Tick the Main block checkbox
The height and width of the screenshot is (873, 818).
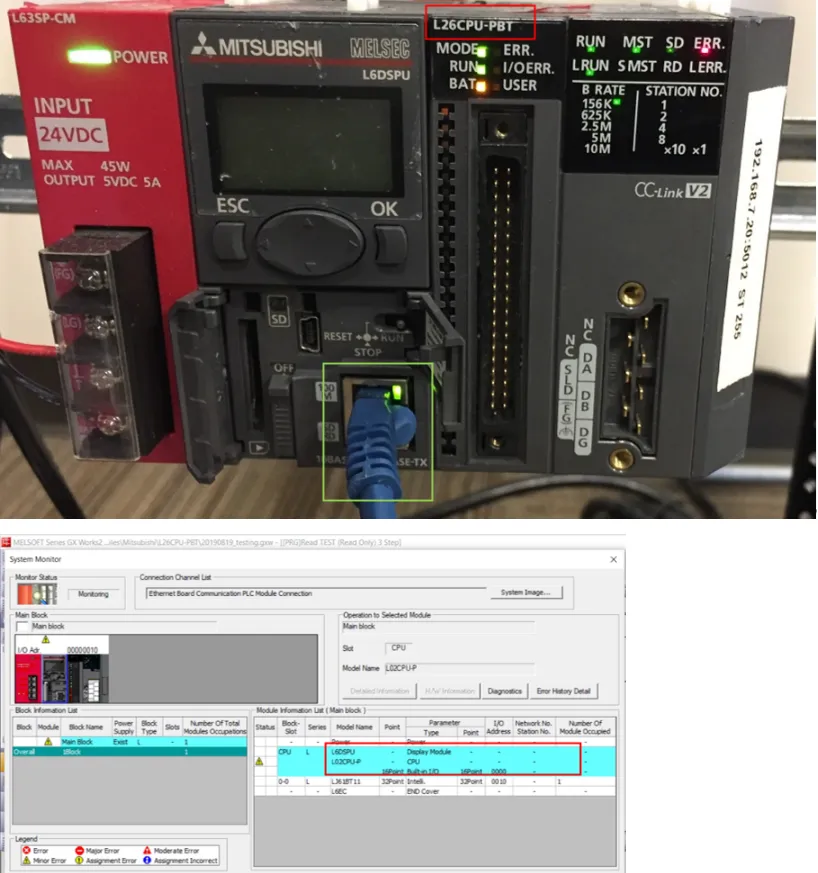coord(22,626)
